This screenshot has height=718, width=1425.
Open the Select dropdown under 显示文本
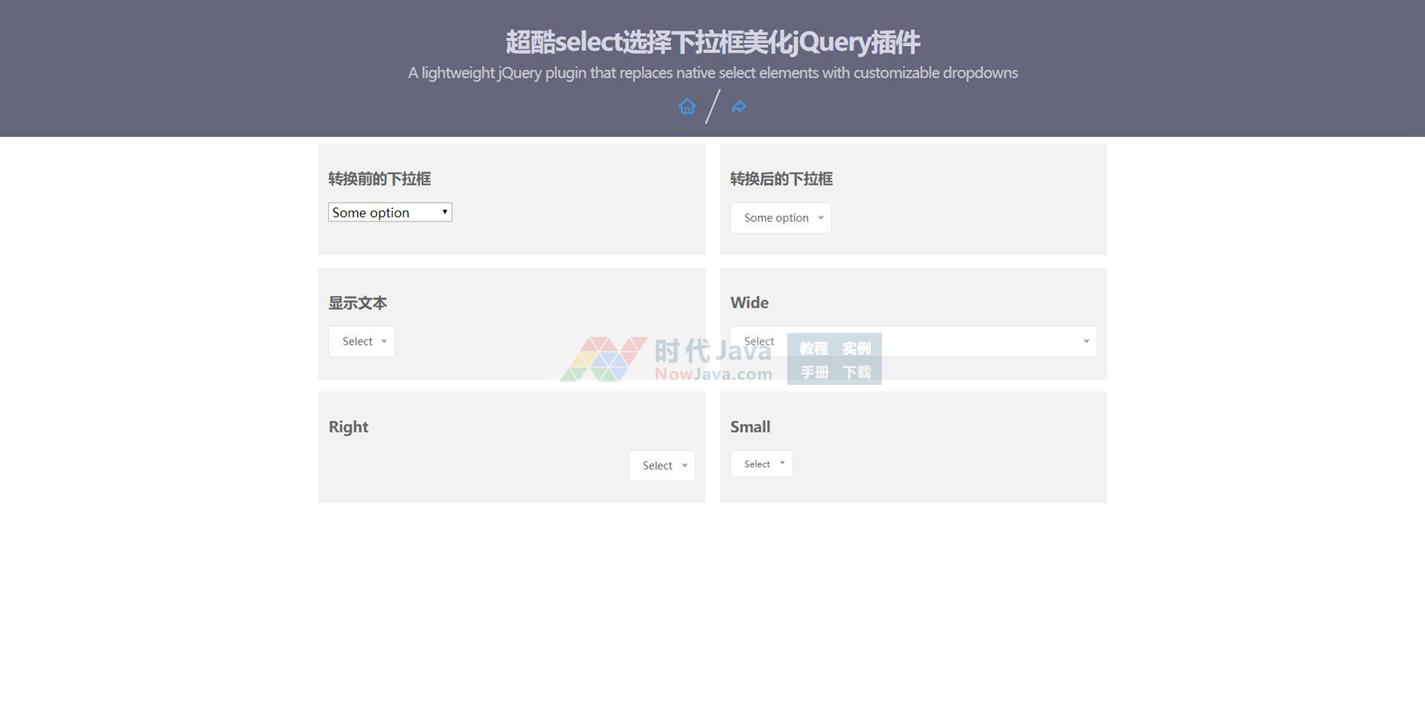tap(361, 342)
